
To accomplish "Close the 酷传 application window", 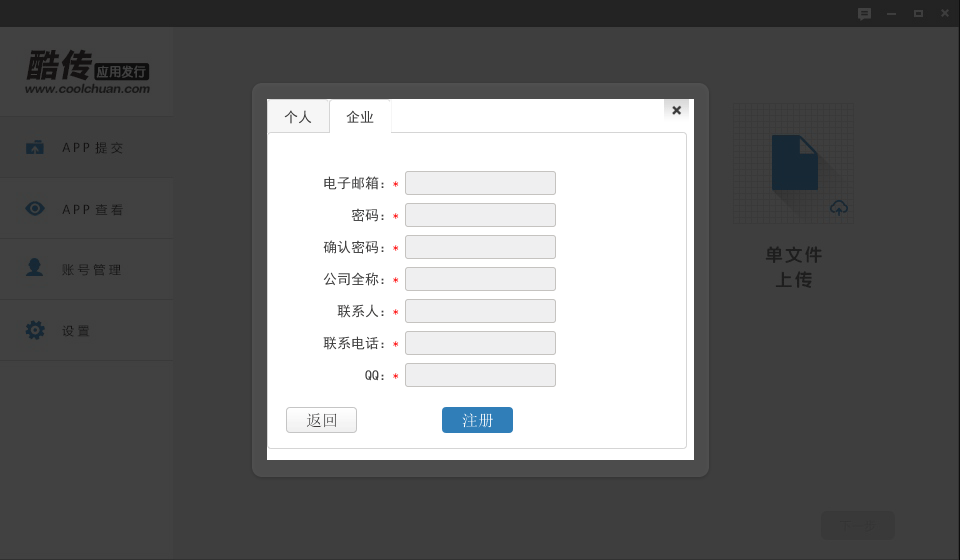I will [945, 13].
